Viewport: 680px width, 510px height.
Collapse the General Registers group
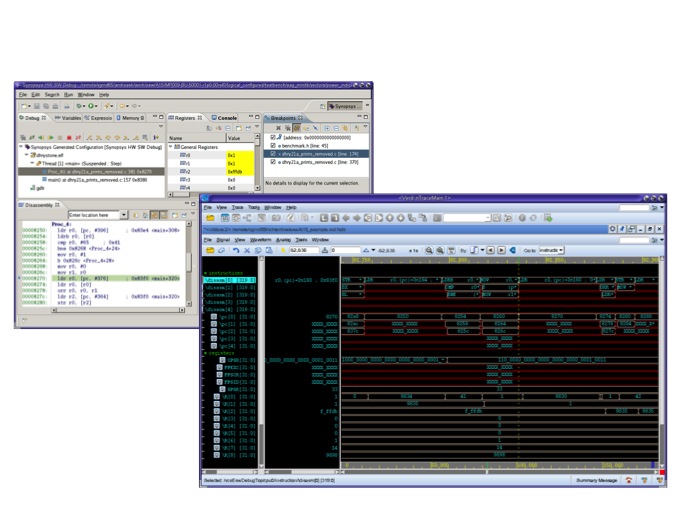[x=171, y=147]
